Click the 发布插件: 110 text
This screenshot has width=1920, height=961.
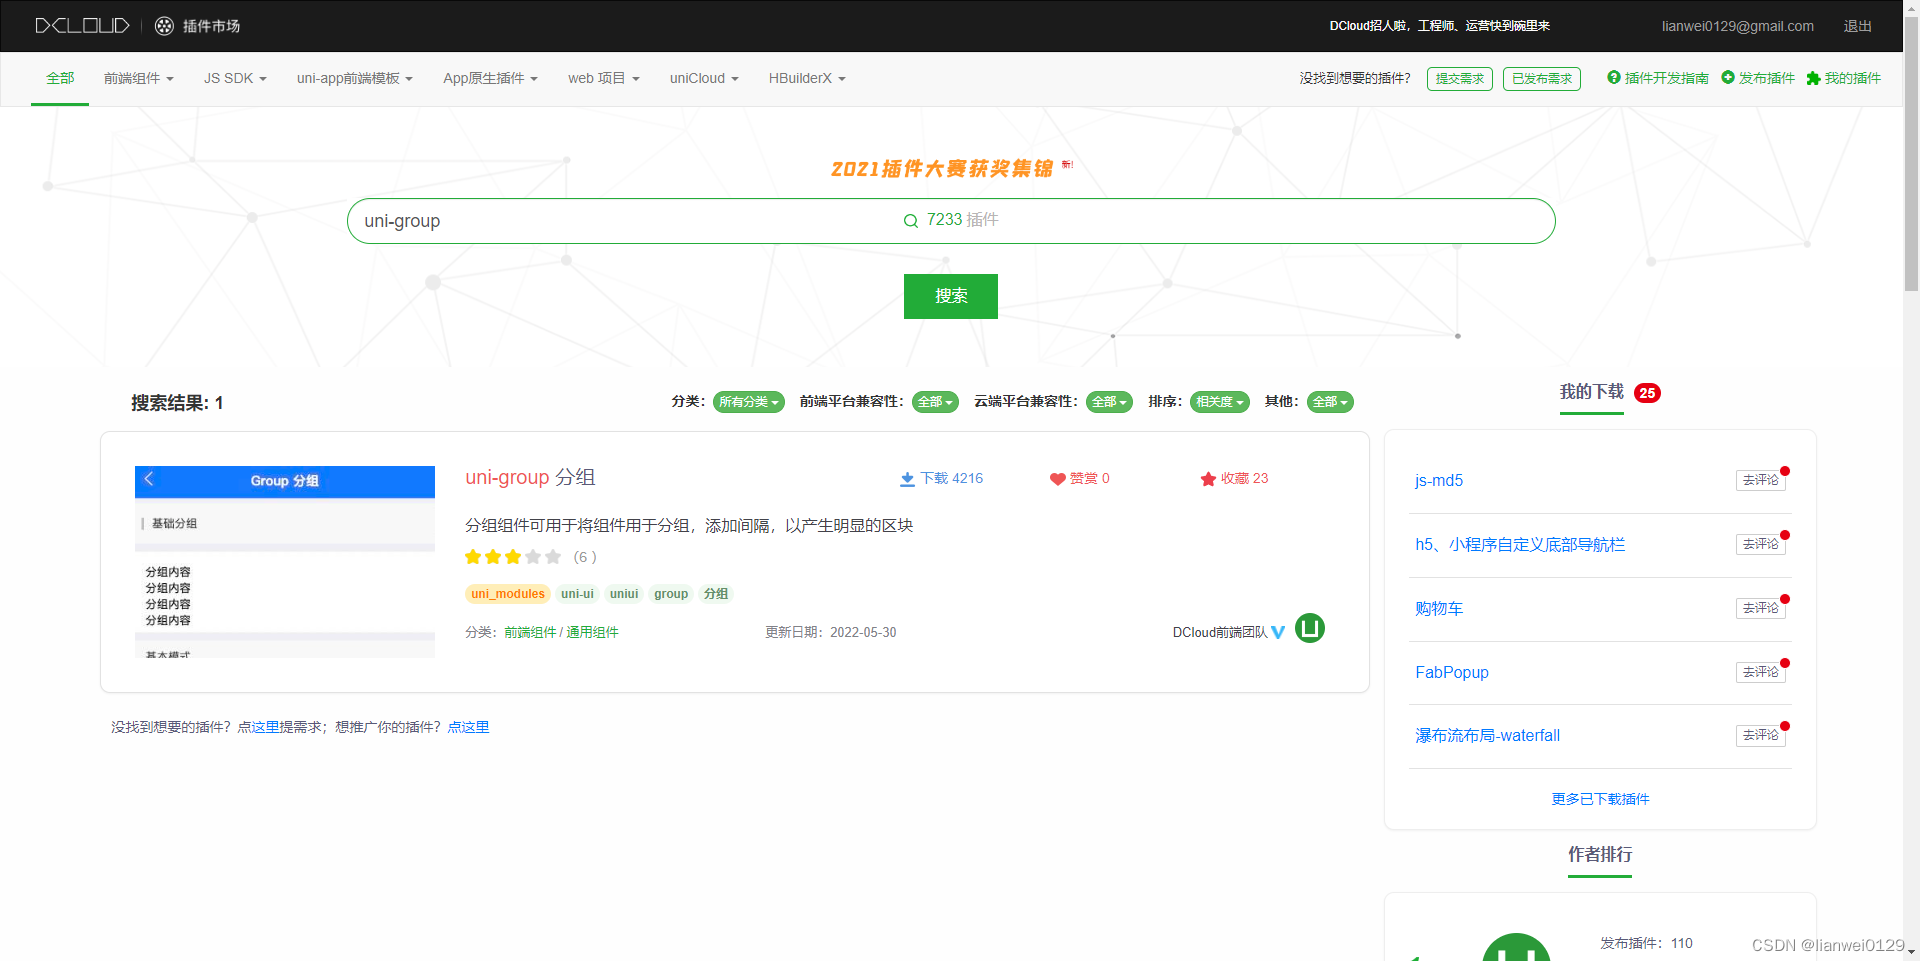click(x=1646, y=943)
